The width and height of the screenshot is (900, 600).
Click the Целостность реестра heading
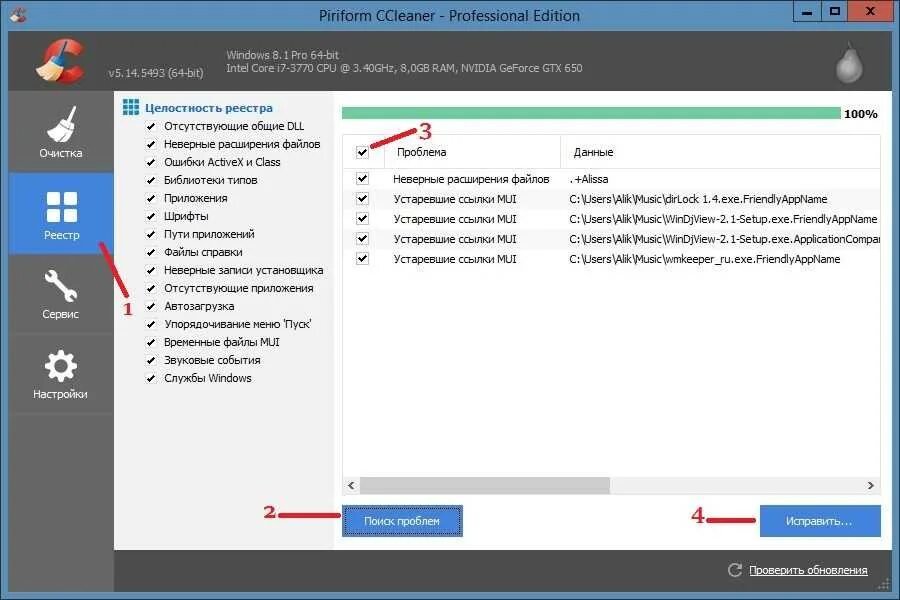click(209, 108)
